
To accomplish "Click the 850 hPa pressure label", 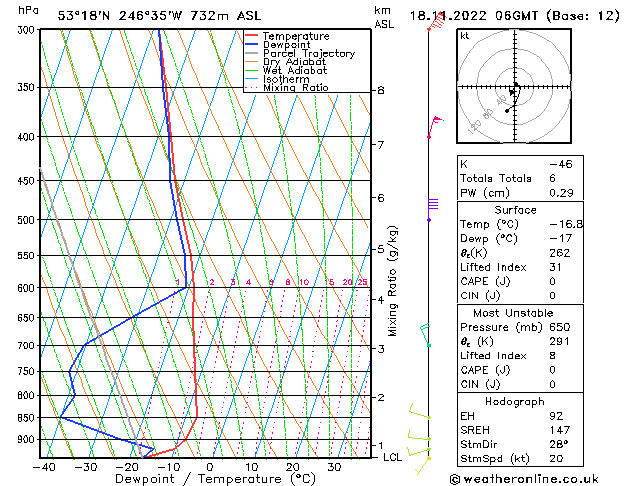I will tap(28, 418).
